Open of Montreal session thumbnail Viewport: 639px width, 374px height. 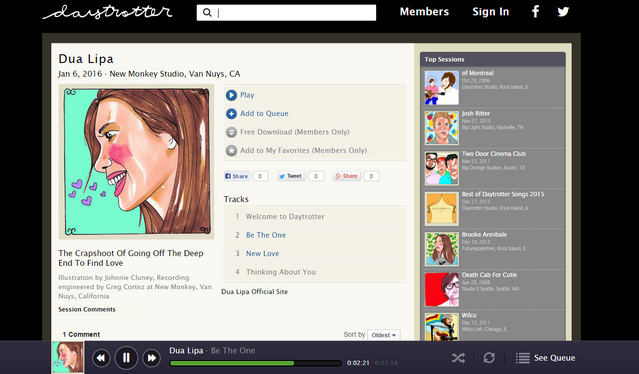tap(441, 88)
